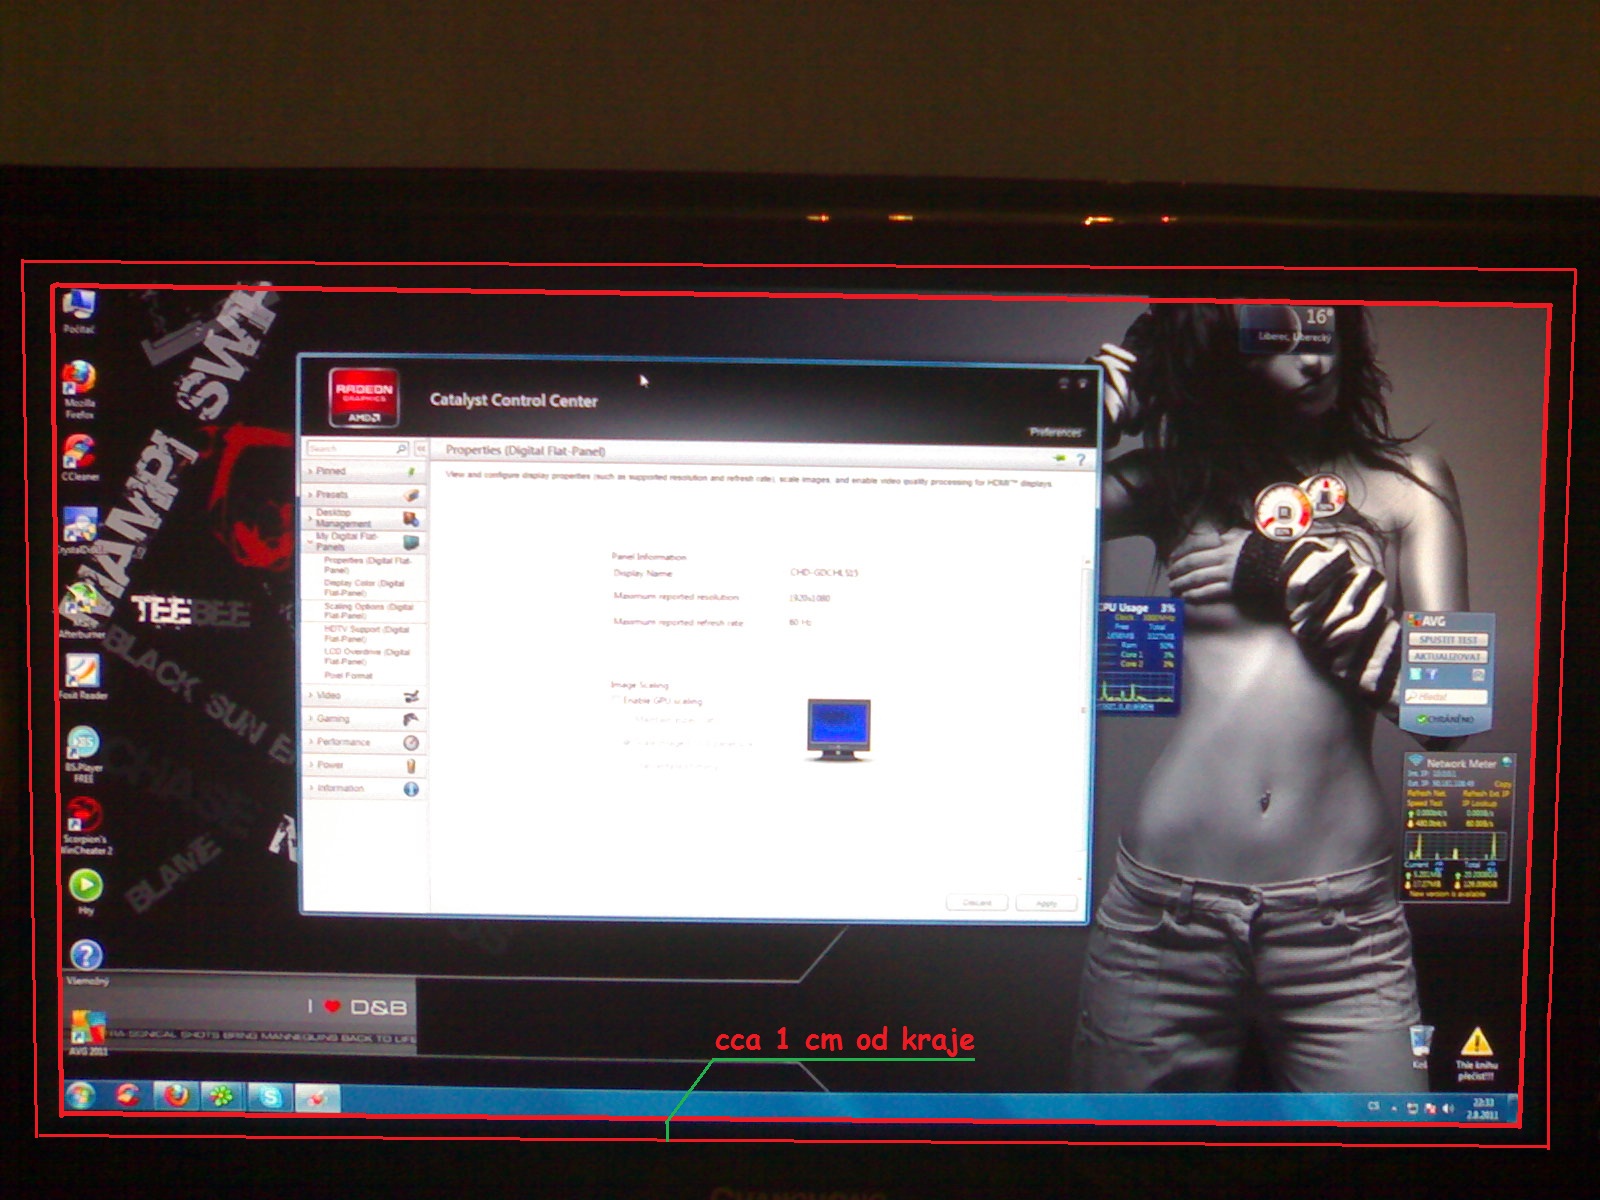Open HDTV Support (Digital Flat-Panel)
Image resolution: width=1600 pixels, height=1200 pixels.
click(366, 634)
